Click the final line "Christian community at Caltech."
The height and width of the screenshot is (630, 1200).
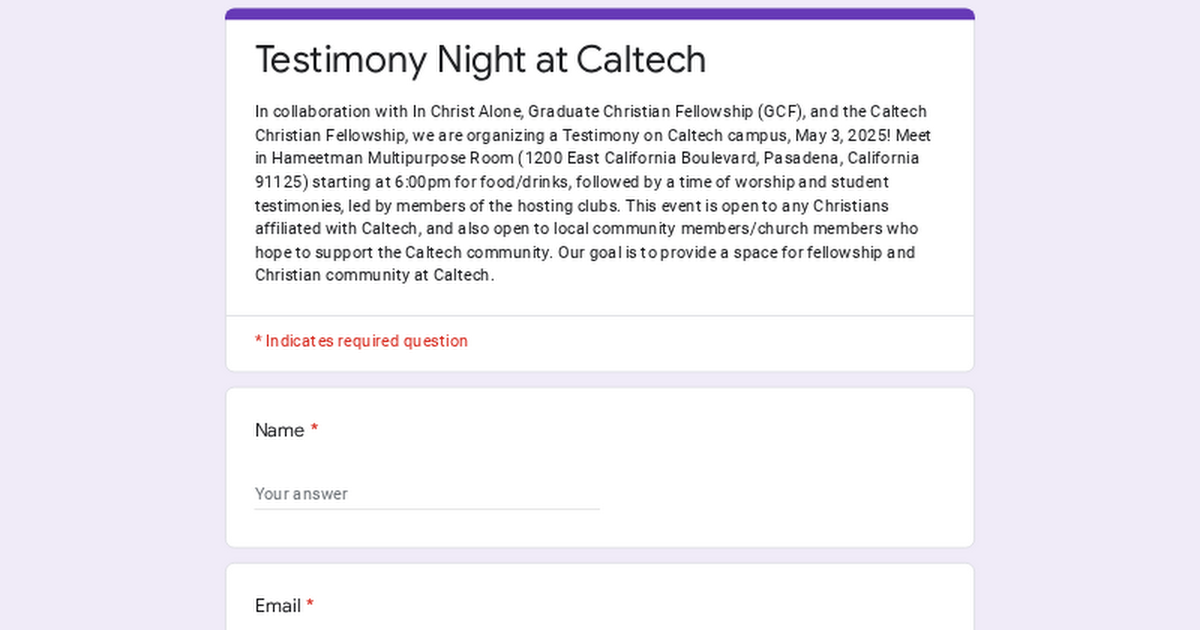[x=374, y=275]
